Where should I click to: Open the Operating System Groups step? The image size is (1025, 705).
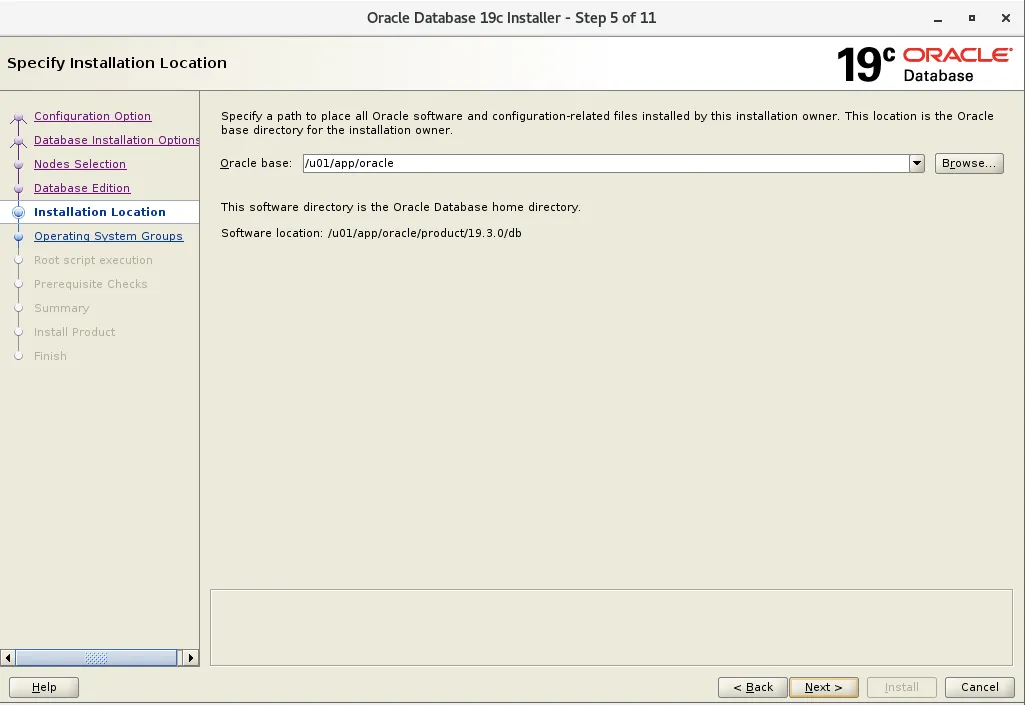click(x=109, y=236)
